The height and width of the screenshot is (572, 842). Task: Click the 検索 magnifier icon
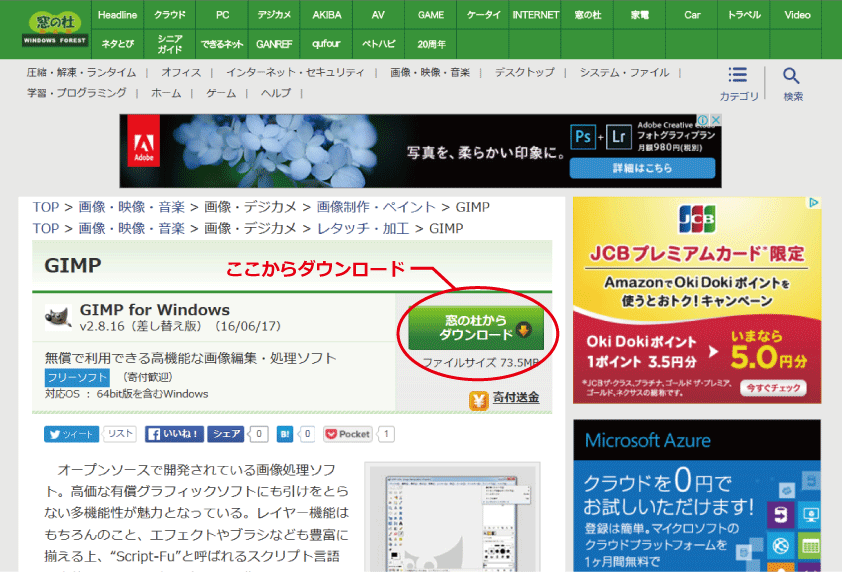pyautogui.click(x=792, y=75)
